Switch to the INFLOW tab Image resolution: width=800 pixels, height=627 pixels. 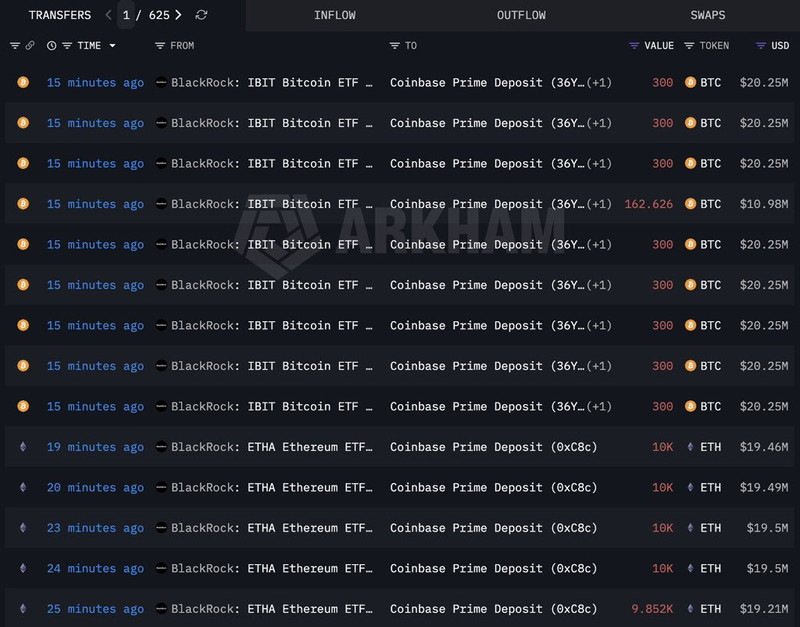tap(334, 15)
